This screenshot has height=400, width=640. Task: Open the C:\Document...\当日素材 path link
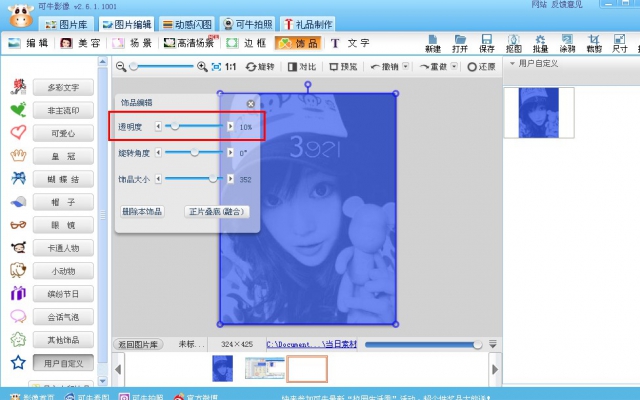pyautogui.click(x=311, y=344)
